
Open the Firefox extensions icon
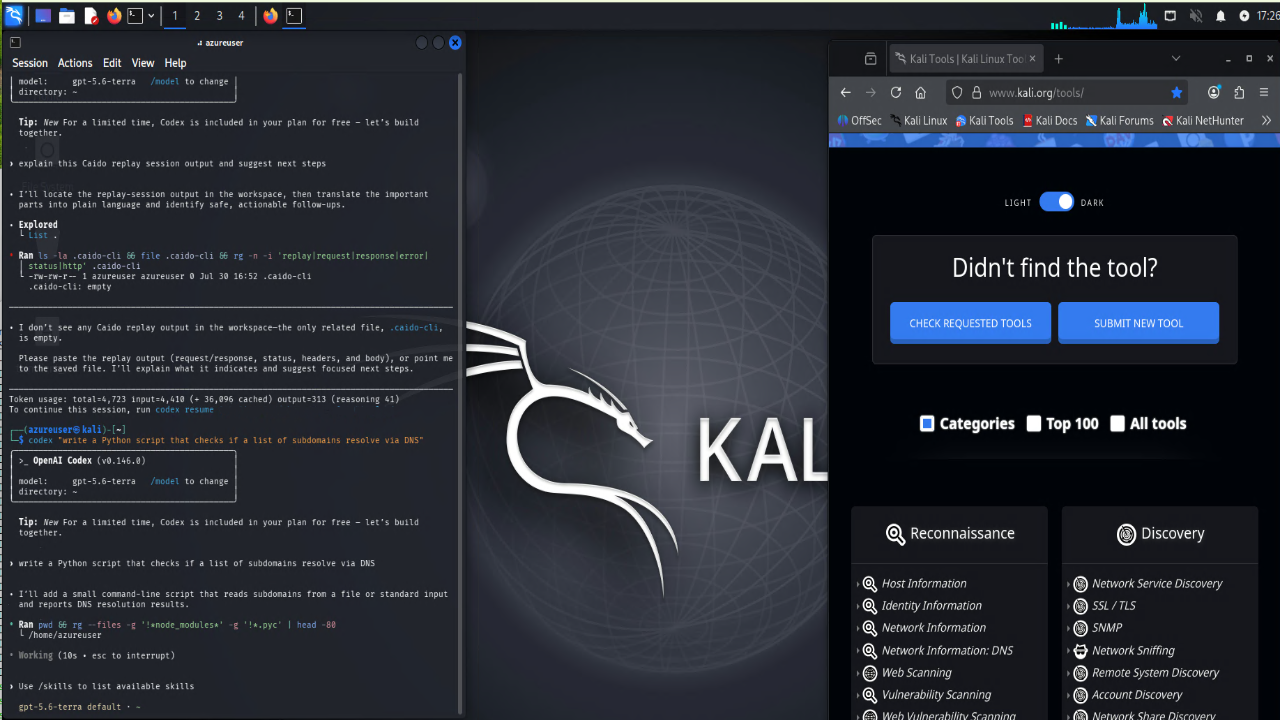pos(1239,92)
